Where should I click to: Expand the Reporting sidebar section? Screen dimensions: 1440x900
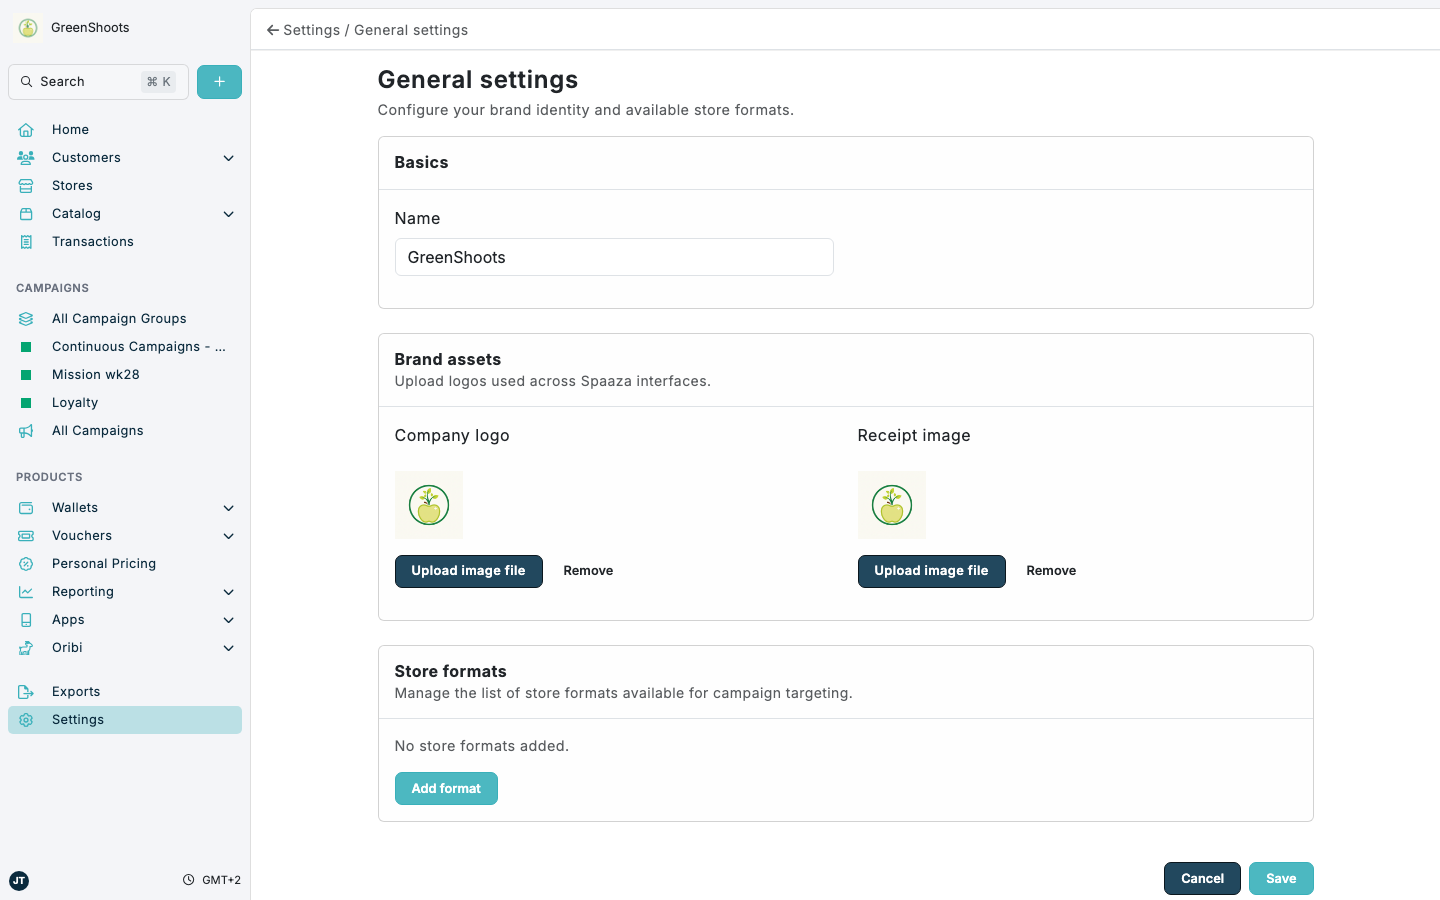[228, 591]
